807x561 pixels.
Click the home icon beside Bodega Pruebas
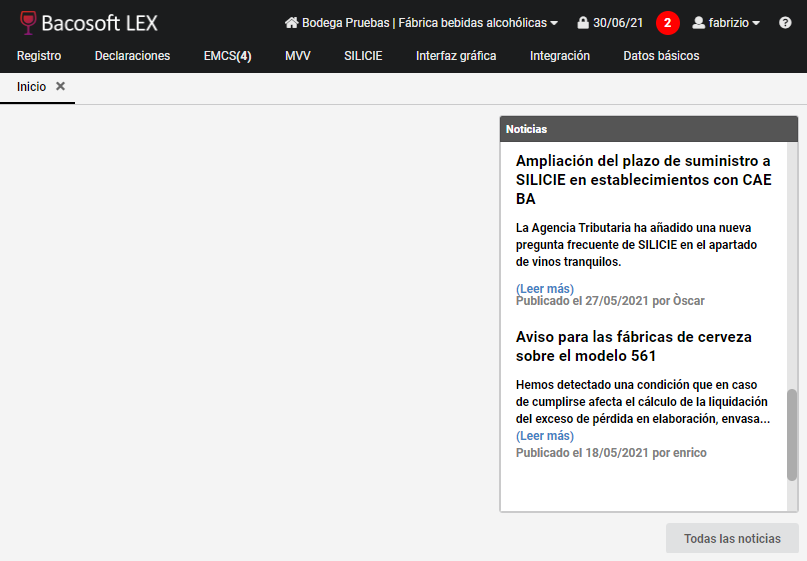(292, 23)
